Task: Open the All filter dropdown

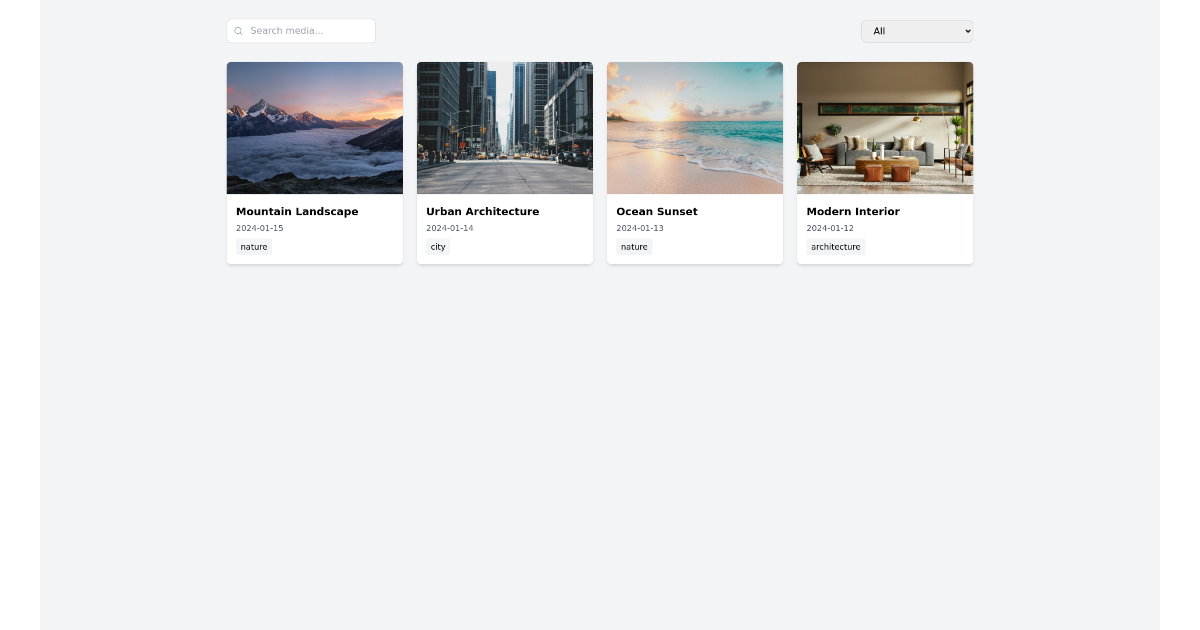Action: [x=916, y=31]
